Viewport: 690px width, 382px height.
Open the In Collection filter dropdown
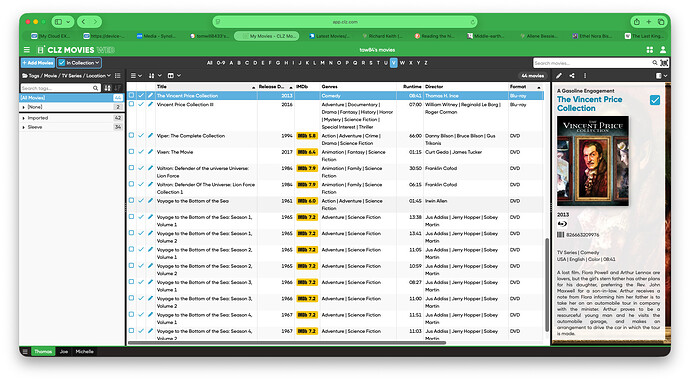click(79, 63)
